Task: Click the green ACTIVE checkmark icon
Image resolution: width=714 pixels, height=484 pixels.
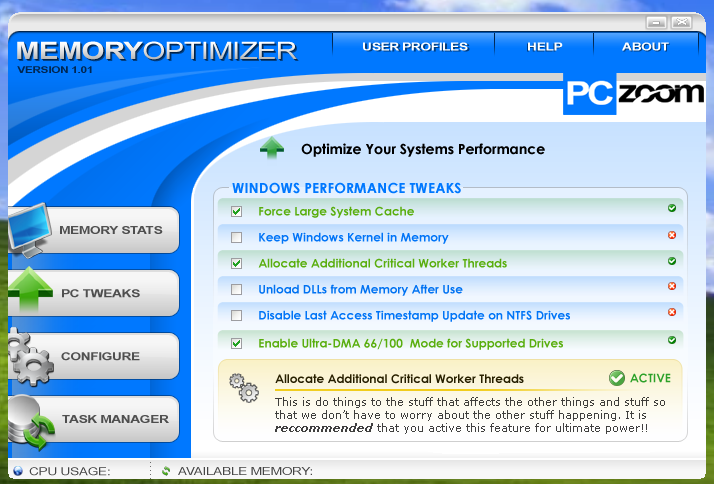Action: coord(617,378)
